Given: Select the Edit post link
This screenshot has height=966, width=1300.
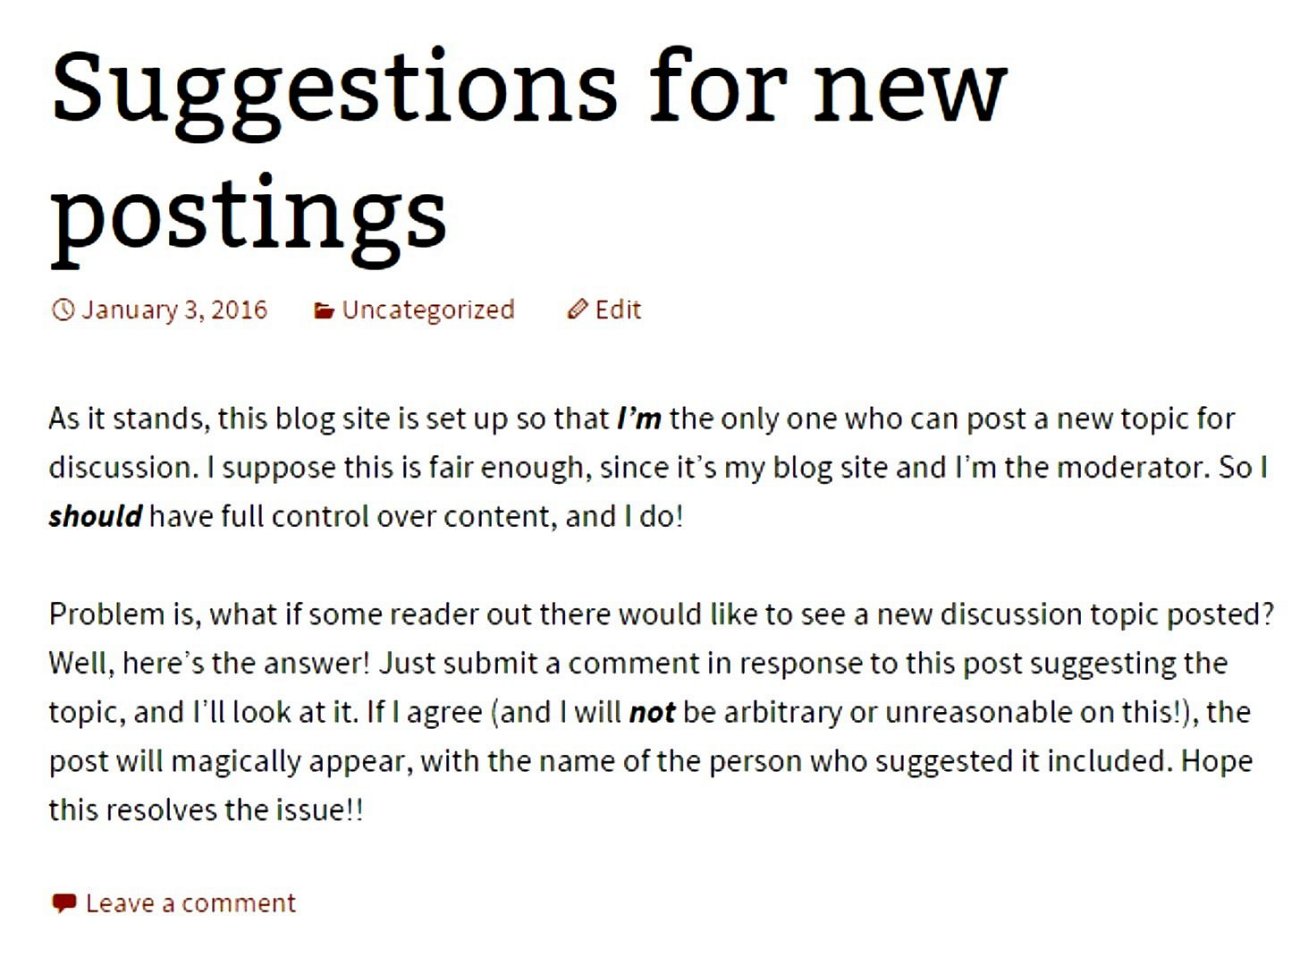Looking at the screenshot, I should [x=618, y=310].
